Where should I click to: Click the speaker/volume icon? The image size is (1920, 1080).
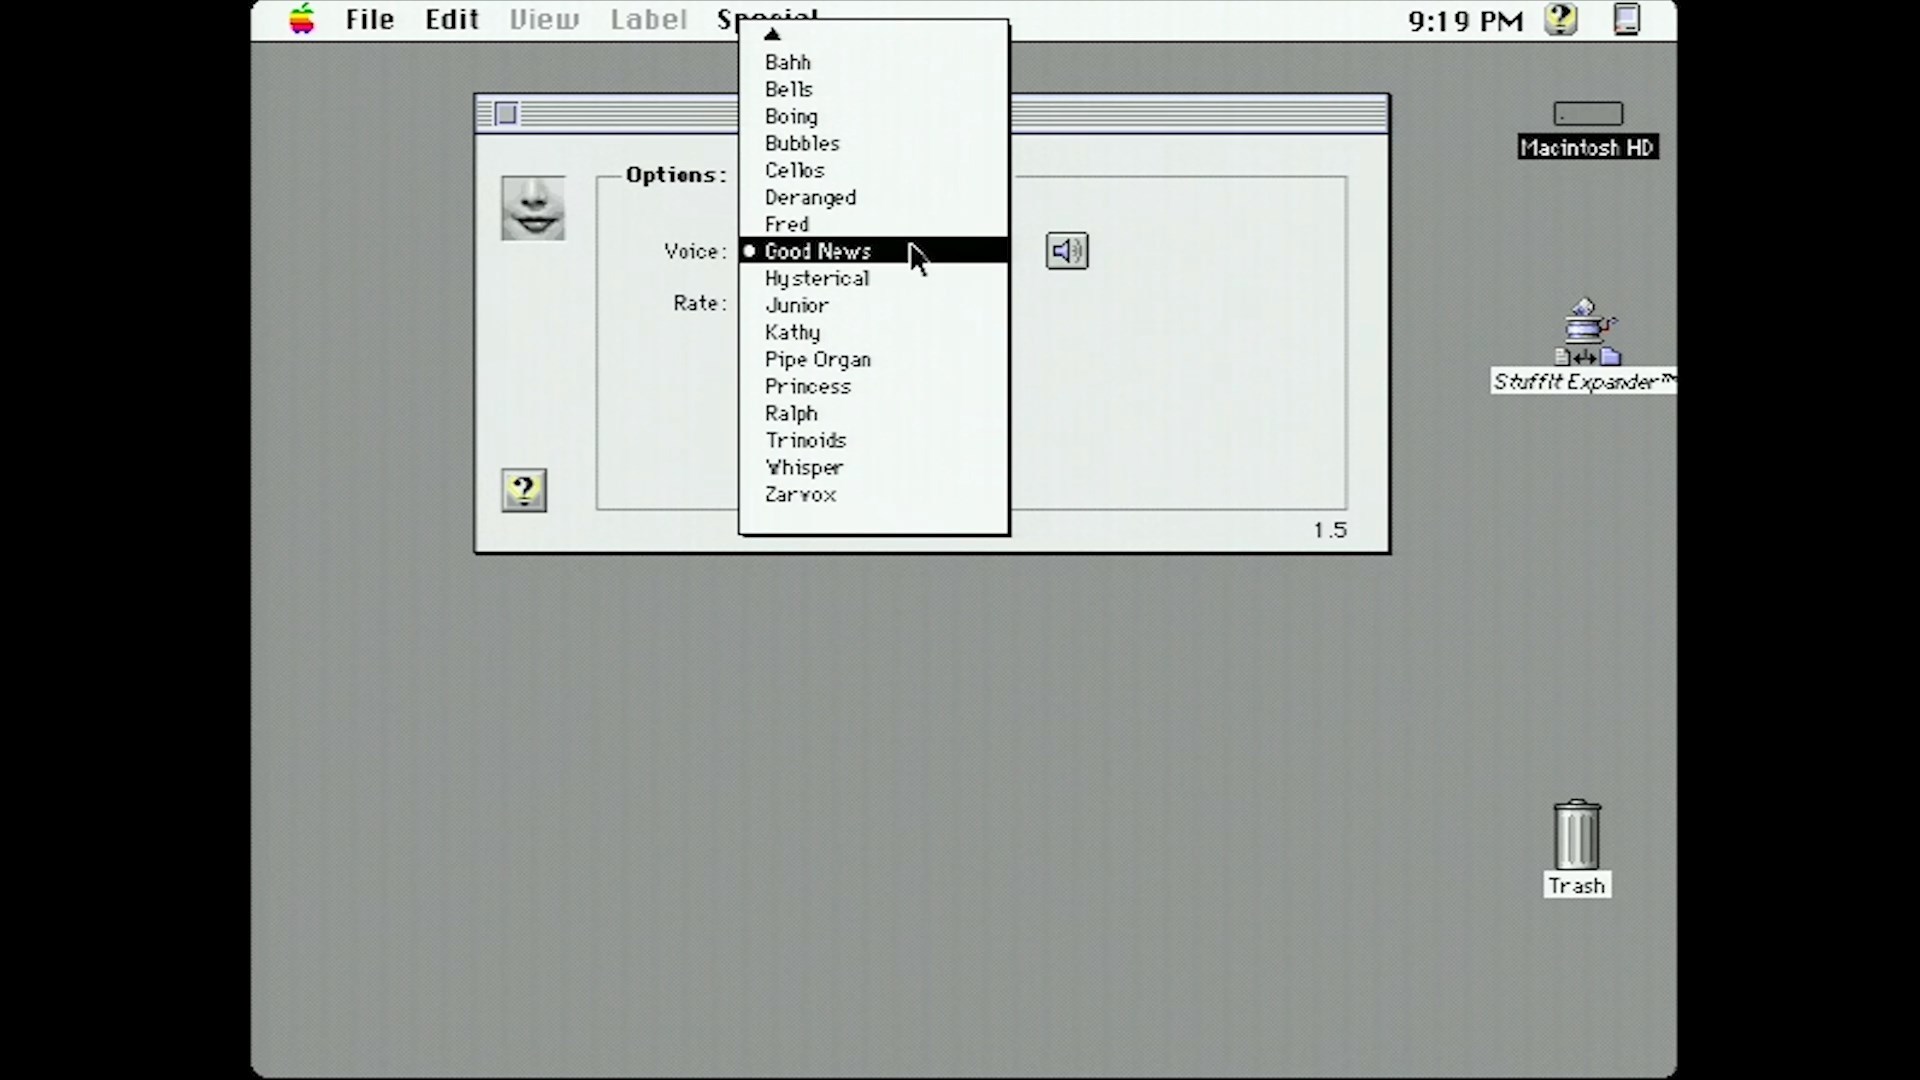pyautogui.click(x=1065, y=251)
